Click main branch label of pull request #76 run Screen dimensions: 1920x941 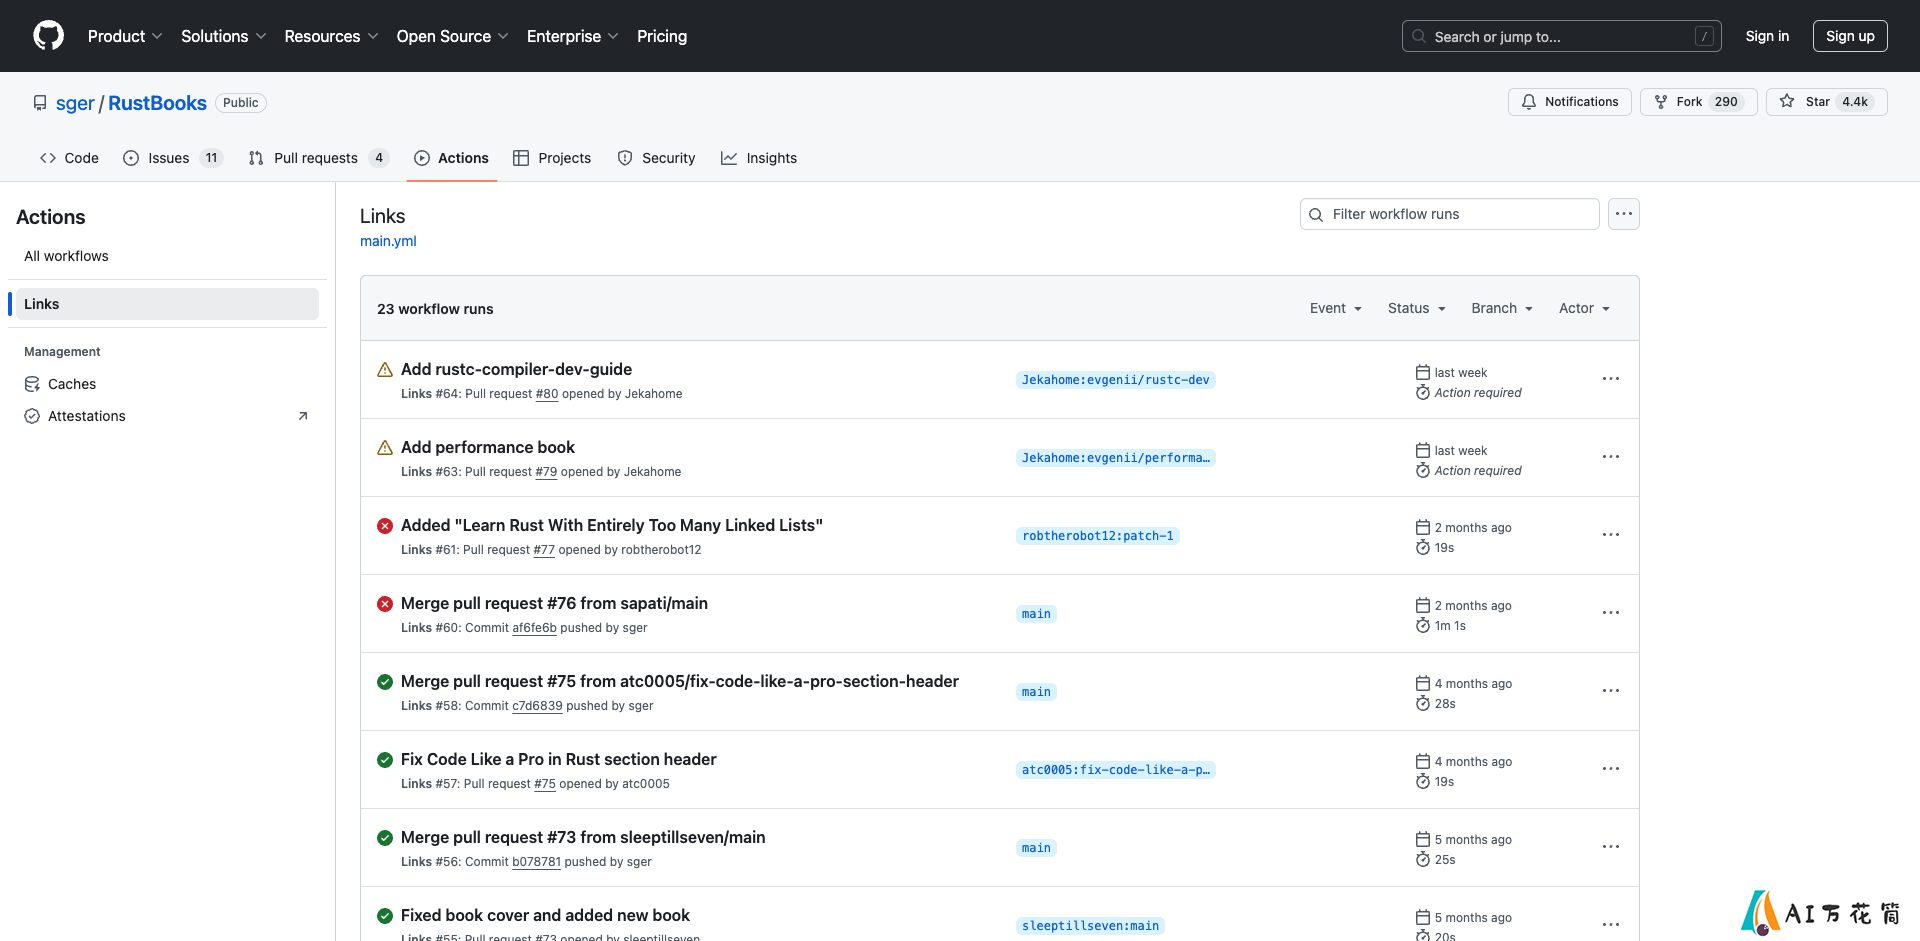[x=1036, y=614]
